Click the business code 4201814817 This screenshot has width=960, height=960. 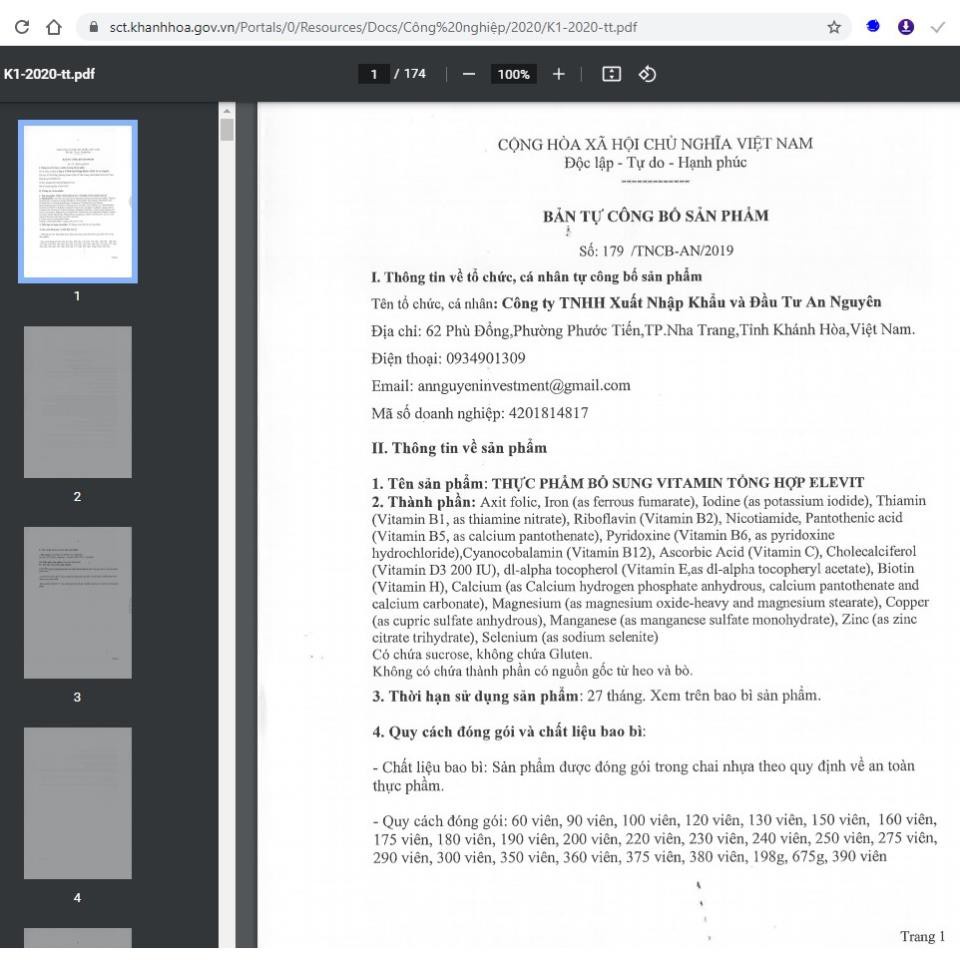549,413
